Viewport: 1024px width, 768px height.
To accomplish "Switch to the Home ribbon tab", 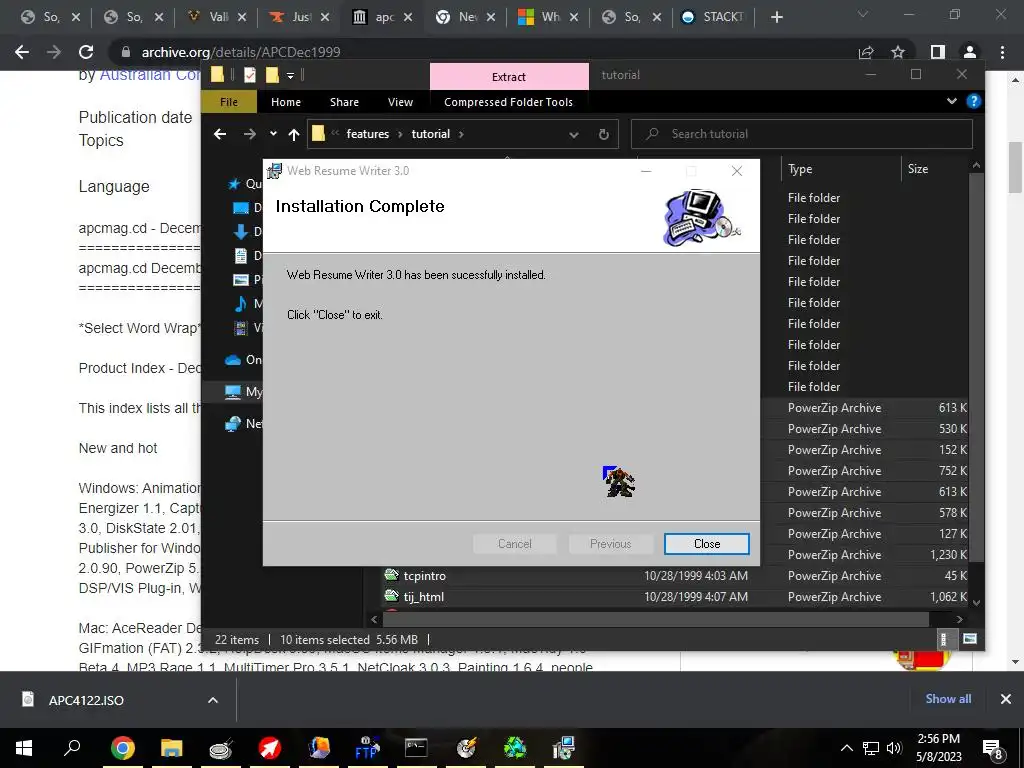I will [x=286, y=102].
